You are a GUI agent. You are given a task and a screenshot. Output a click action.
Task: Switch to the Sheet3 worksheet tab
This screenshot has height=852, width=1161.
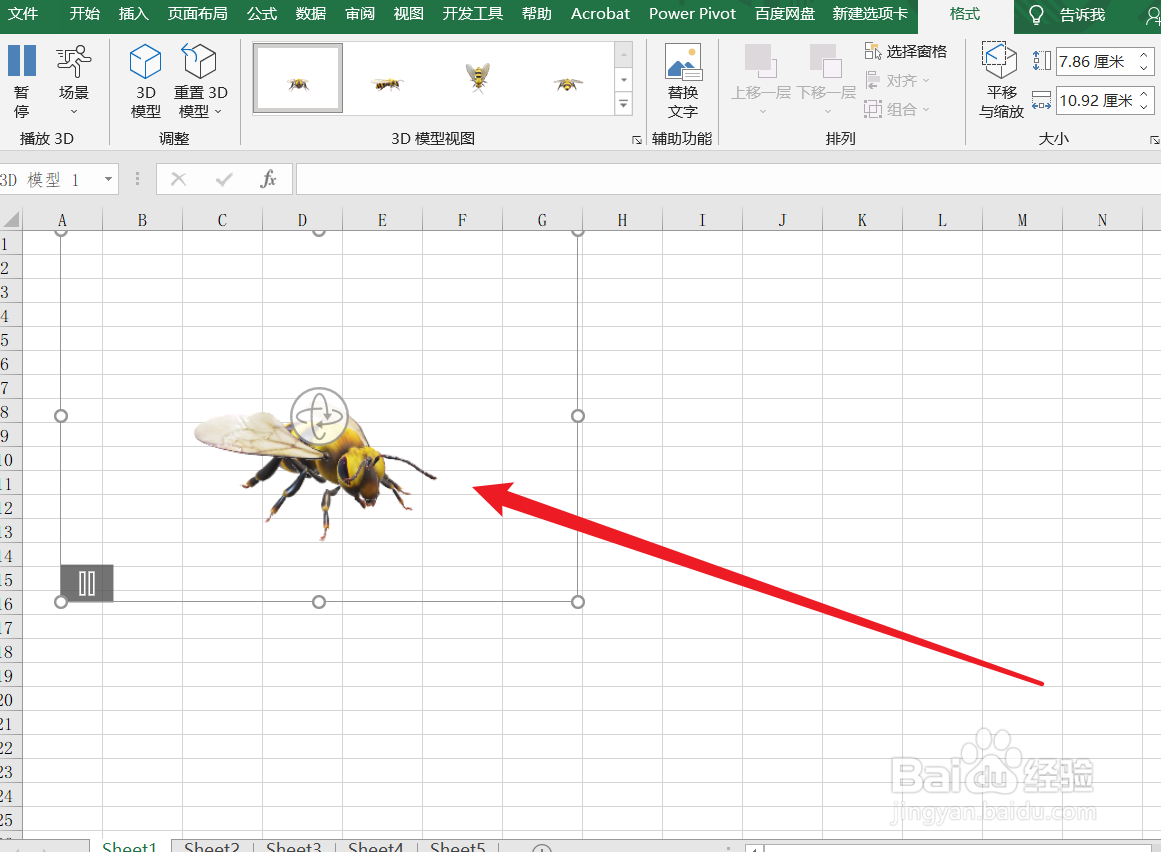293,845
